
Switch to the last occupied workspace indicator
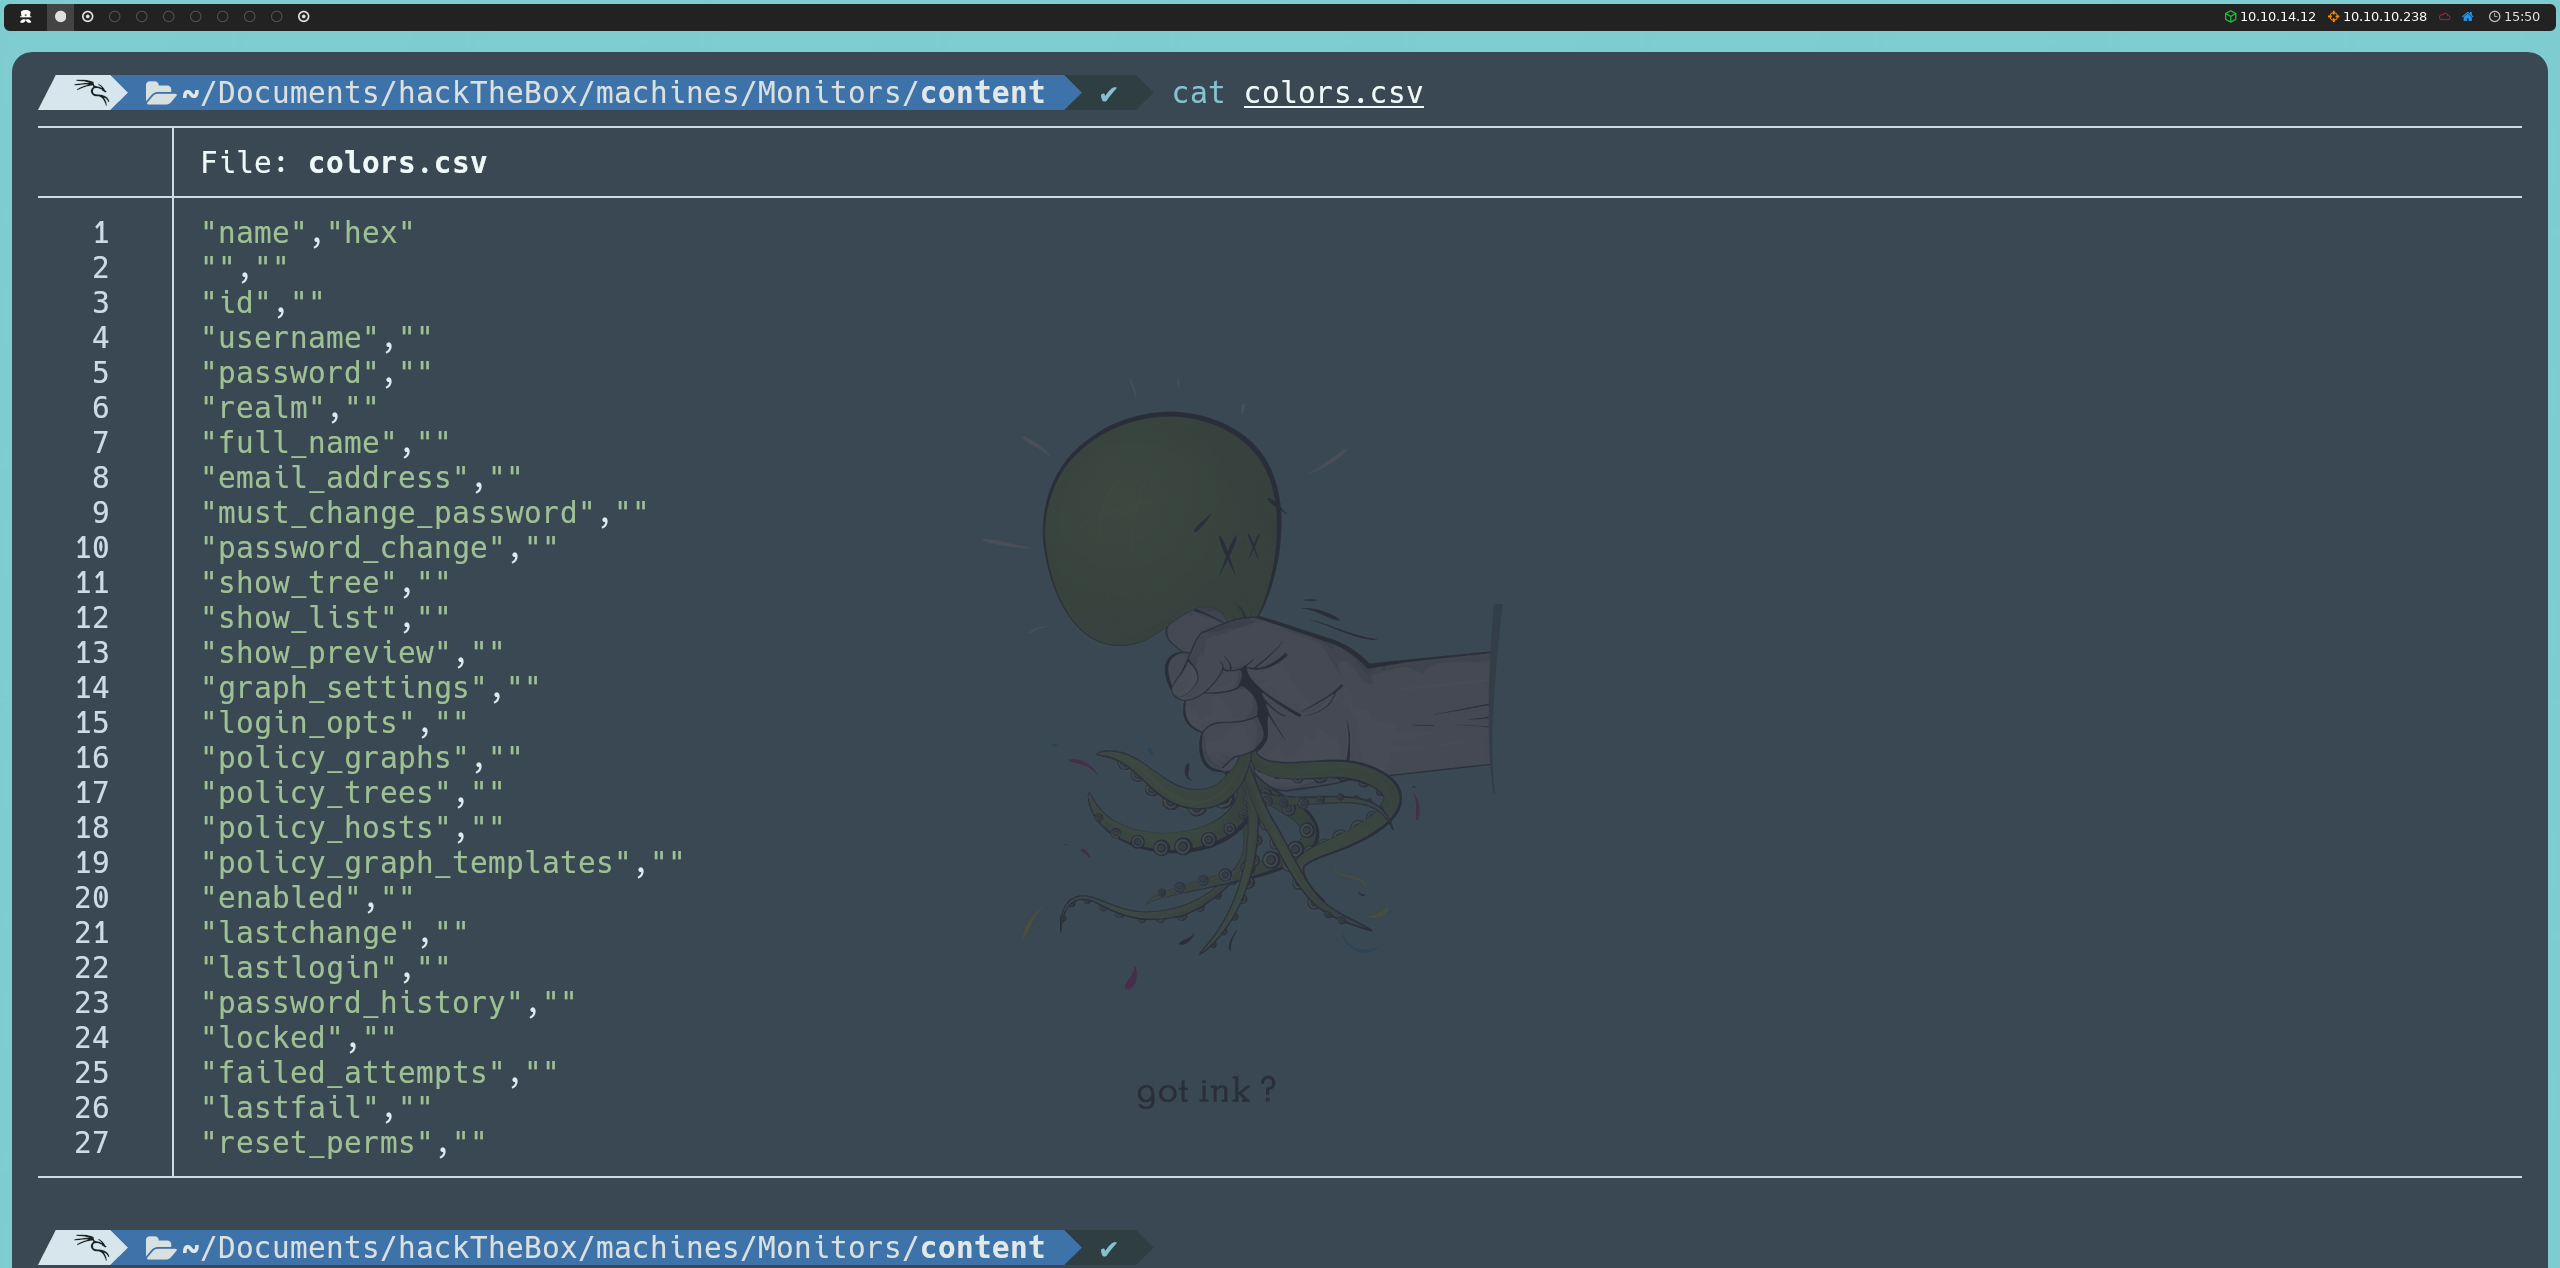click(304, 16)
